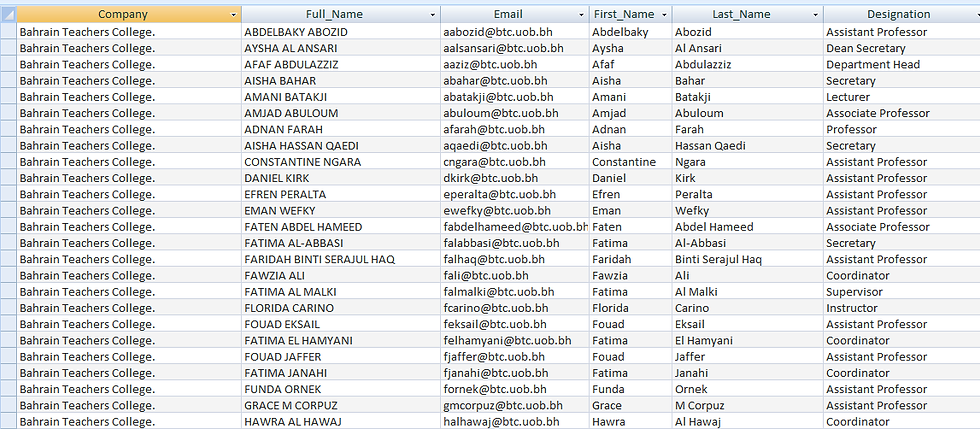Click the Full_Name cell ABDELBAKY ABOZID

pos(341,32)
